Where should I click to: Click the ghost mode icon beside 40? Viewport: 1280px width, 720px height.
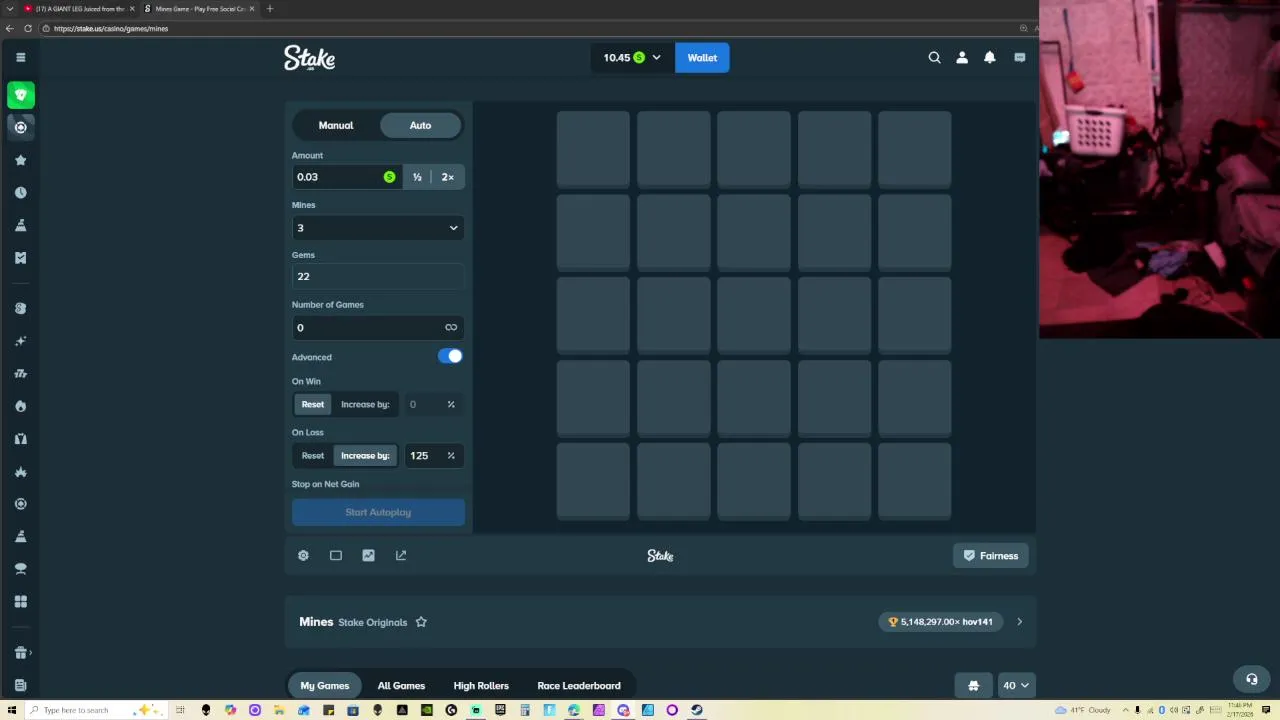973,685
